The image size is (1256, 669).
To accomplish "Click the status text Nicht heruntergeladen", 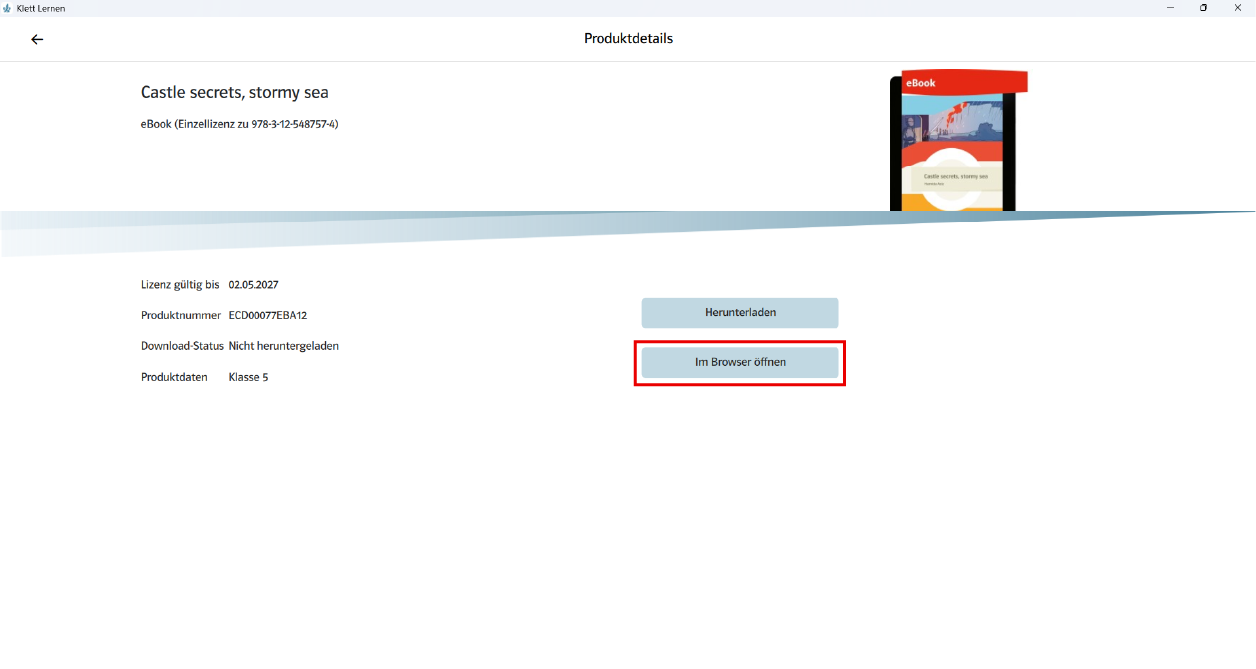I will pyautogui.click(x=283, y=346).
